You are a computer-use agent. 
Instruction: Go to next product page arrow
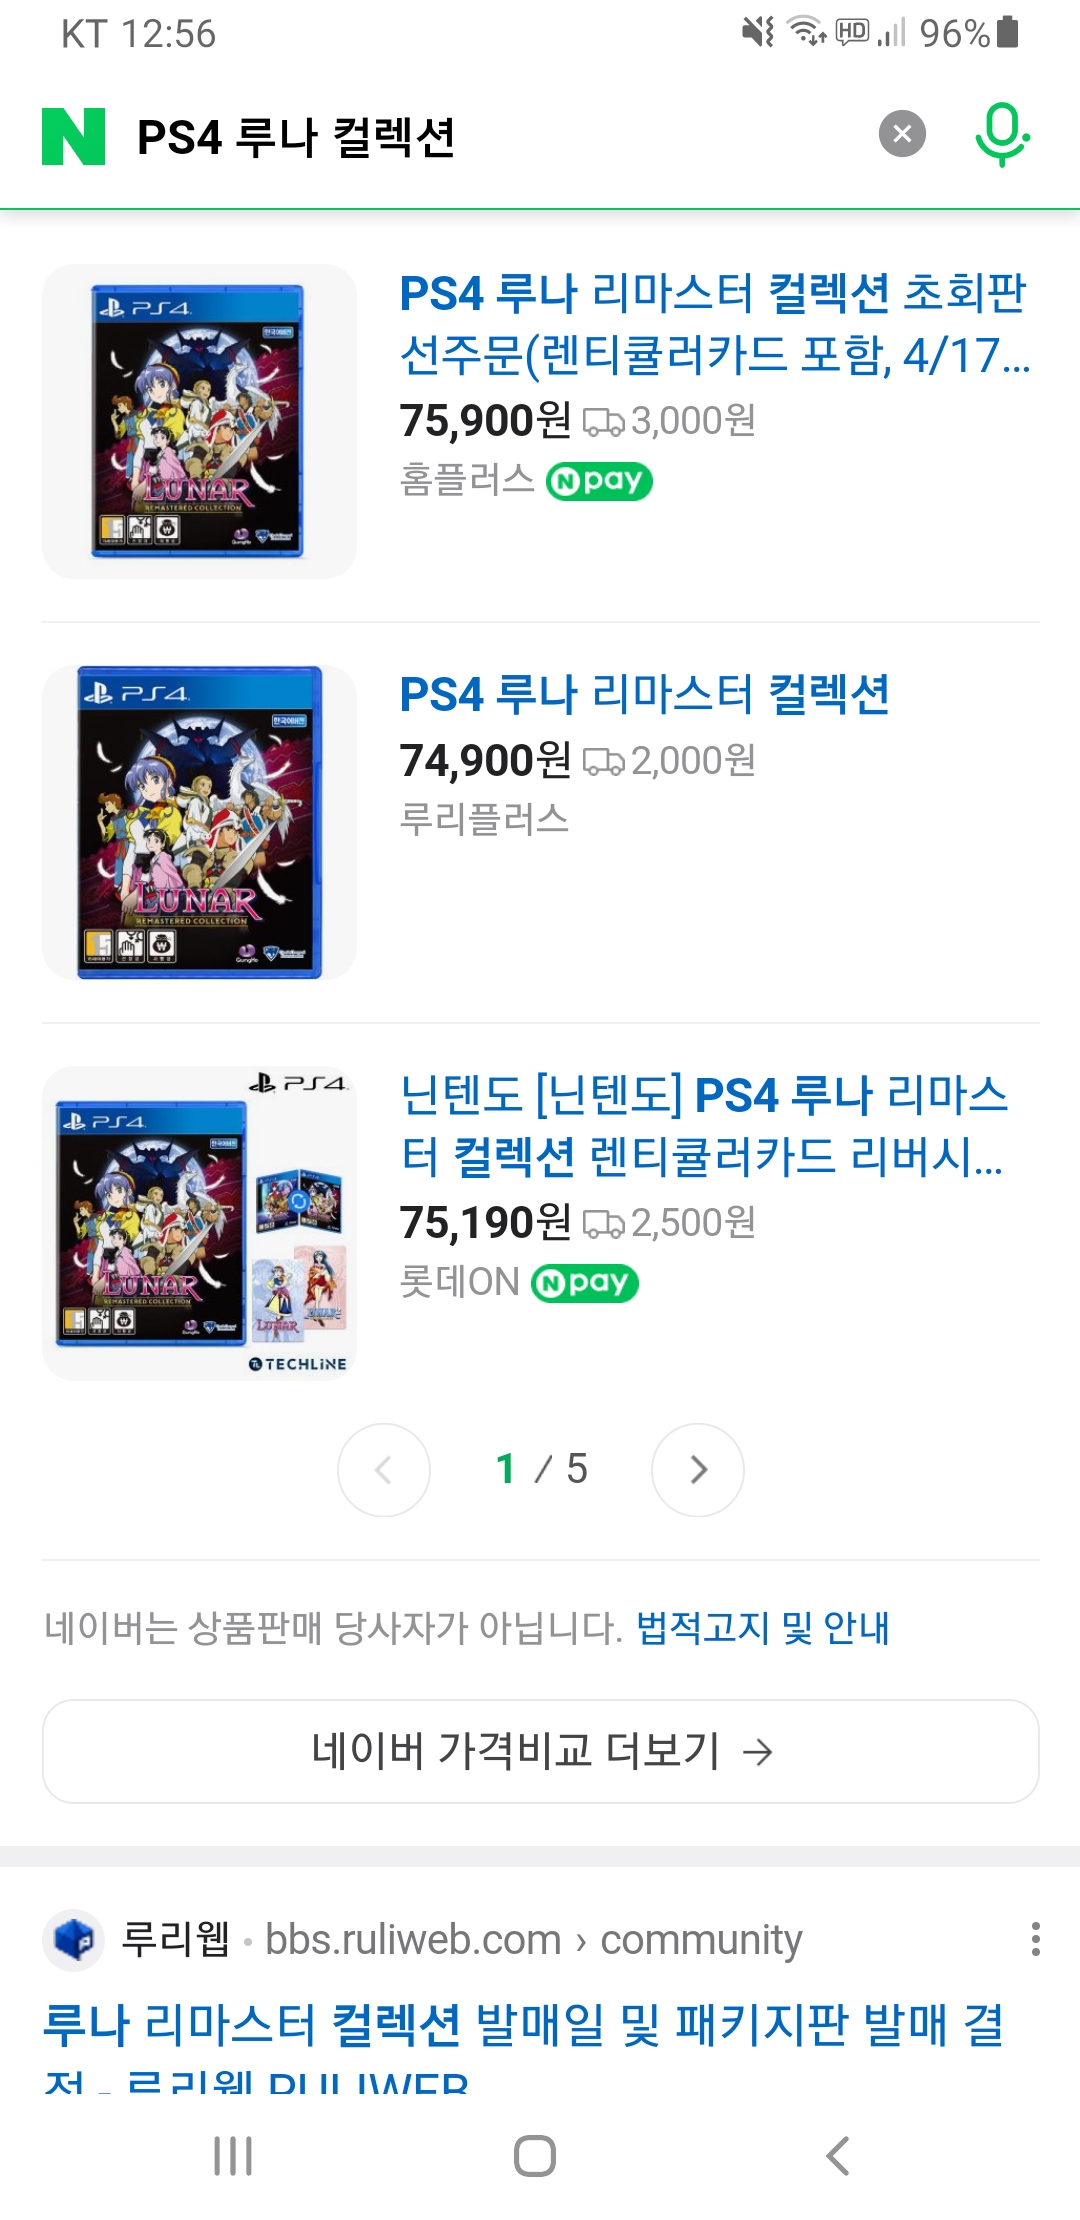pyautogui.click(x=697, y=1469)
